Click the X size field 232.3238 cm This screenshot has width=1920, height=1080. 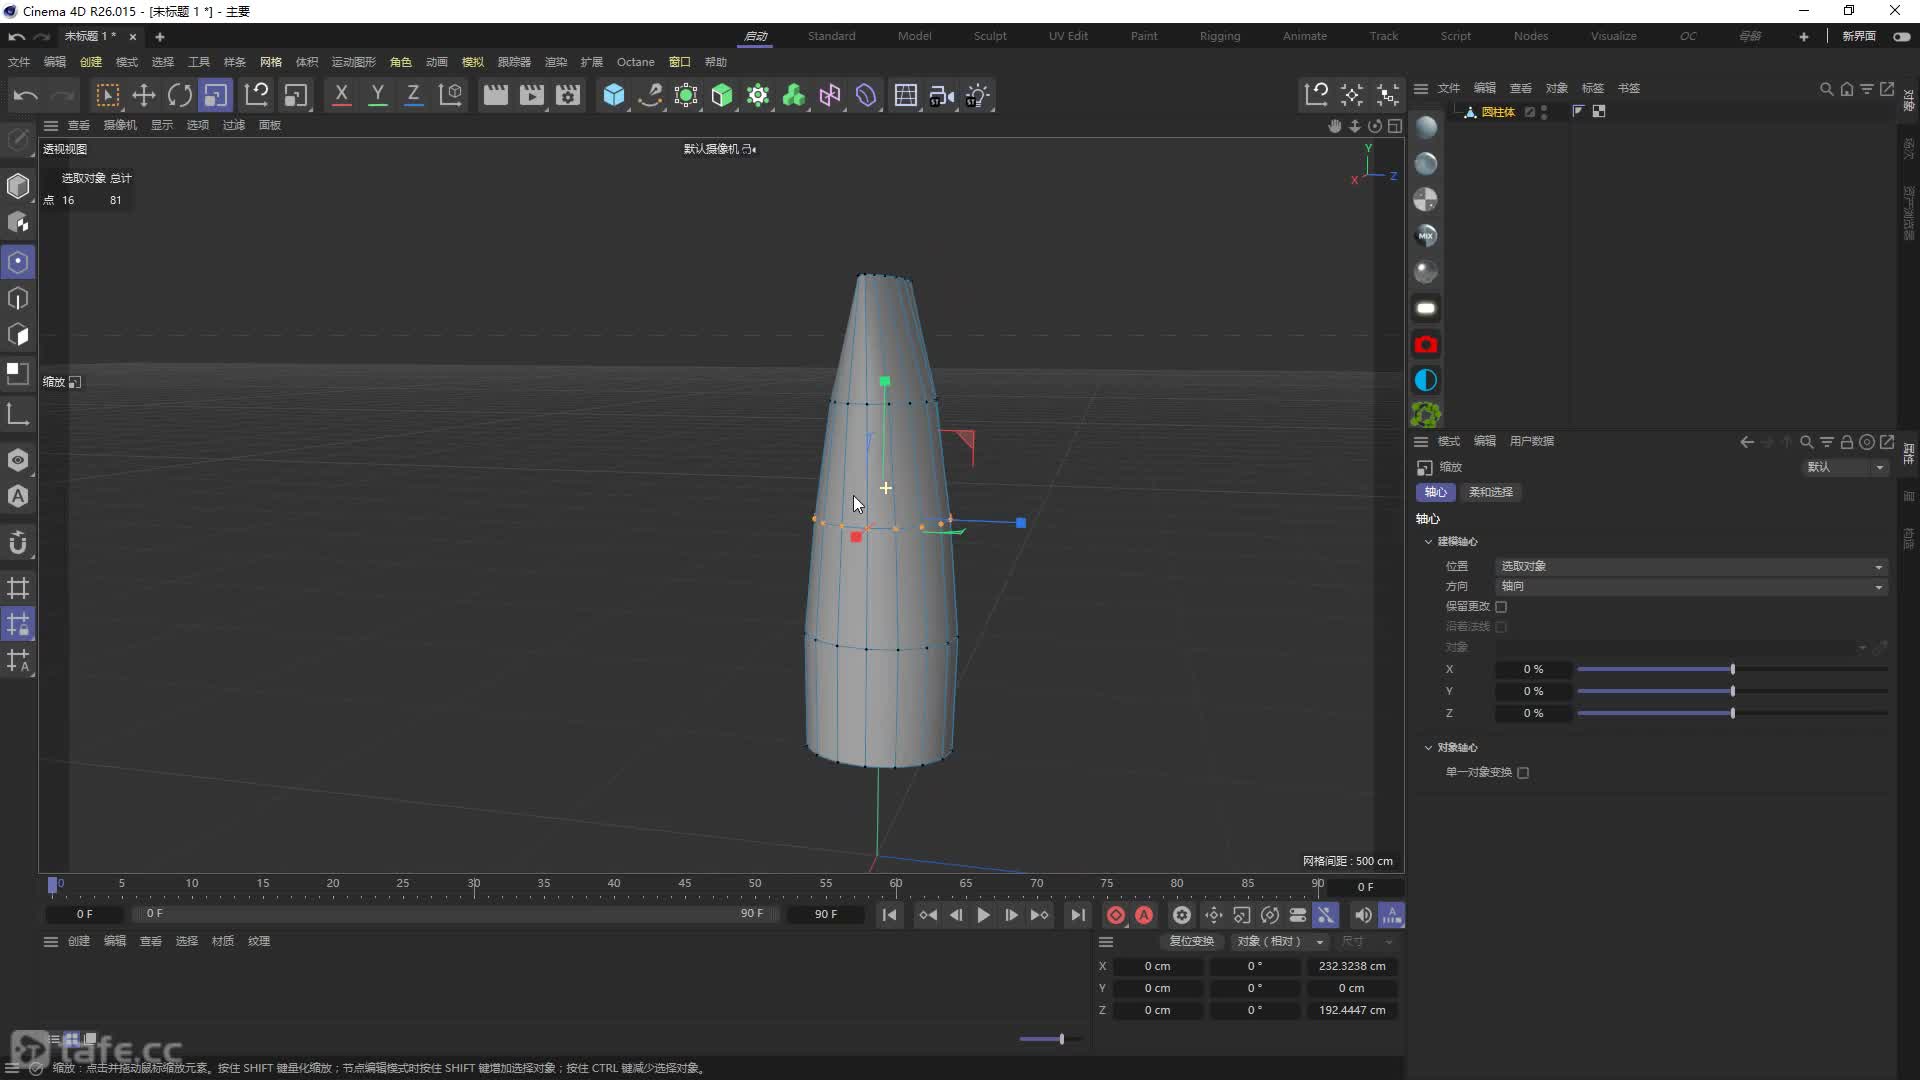(x=1352, y=966)
